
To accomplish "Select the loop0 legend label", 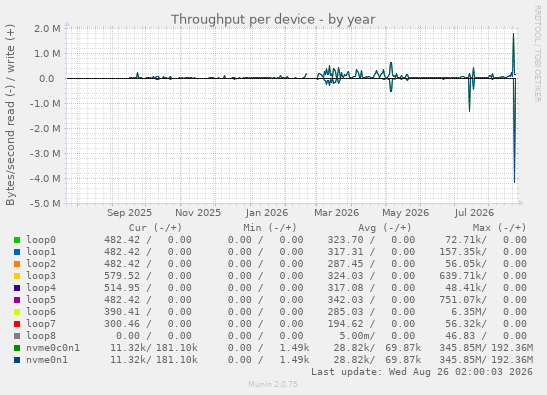I will pyautogui.click(x=41, y=240).
